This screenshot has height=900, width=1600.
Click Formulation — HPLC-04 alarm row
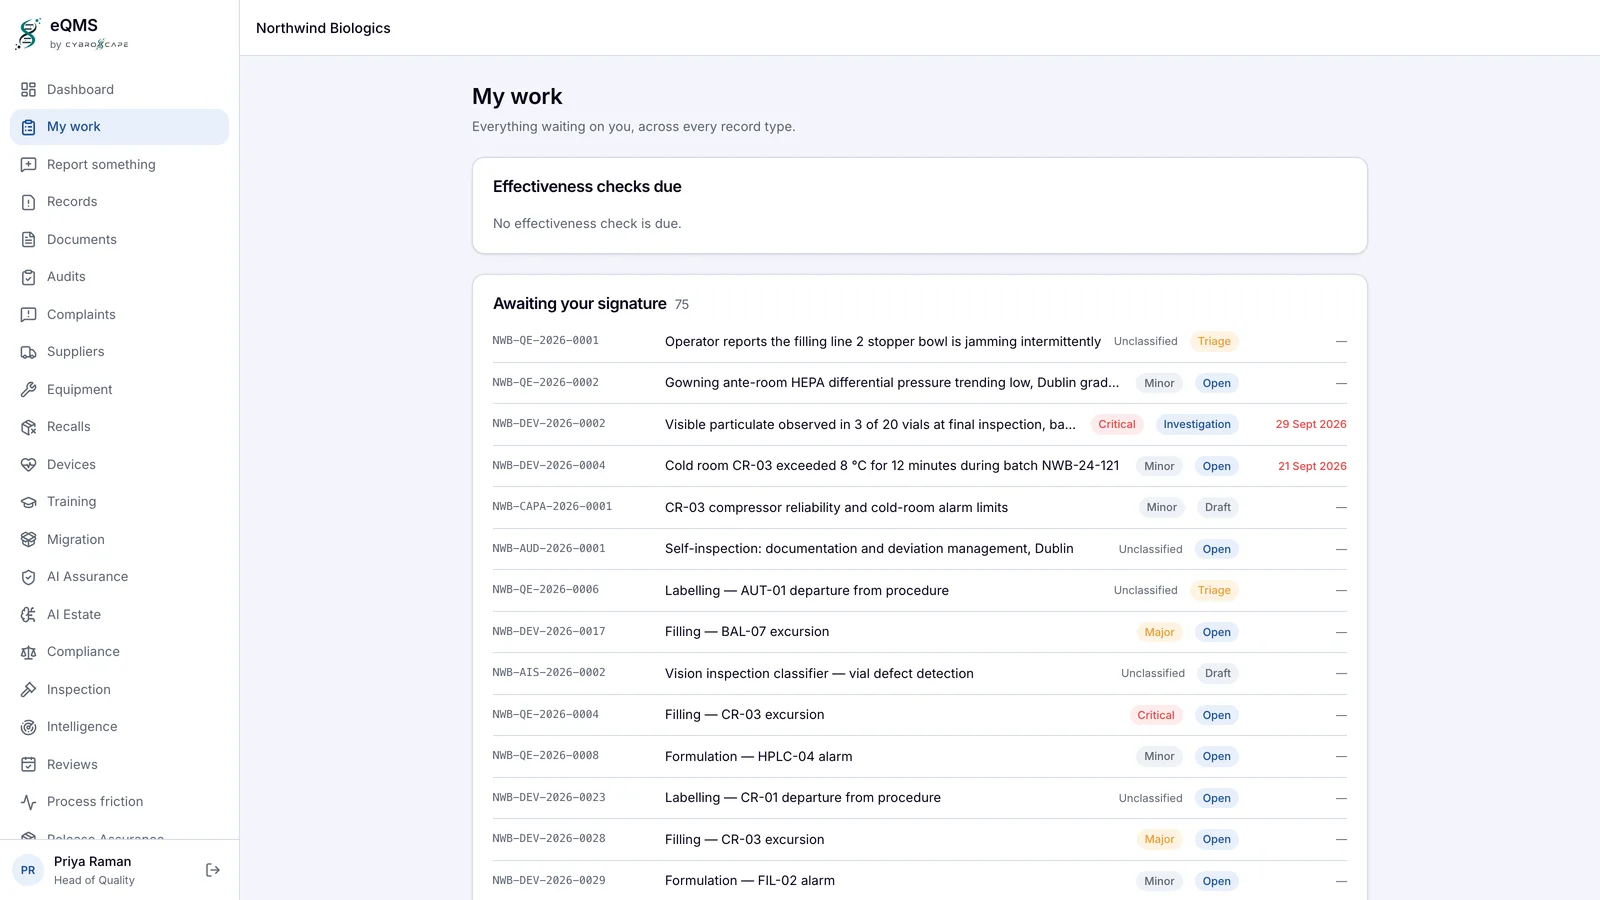coord(919,756)
